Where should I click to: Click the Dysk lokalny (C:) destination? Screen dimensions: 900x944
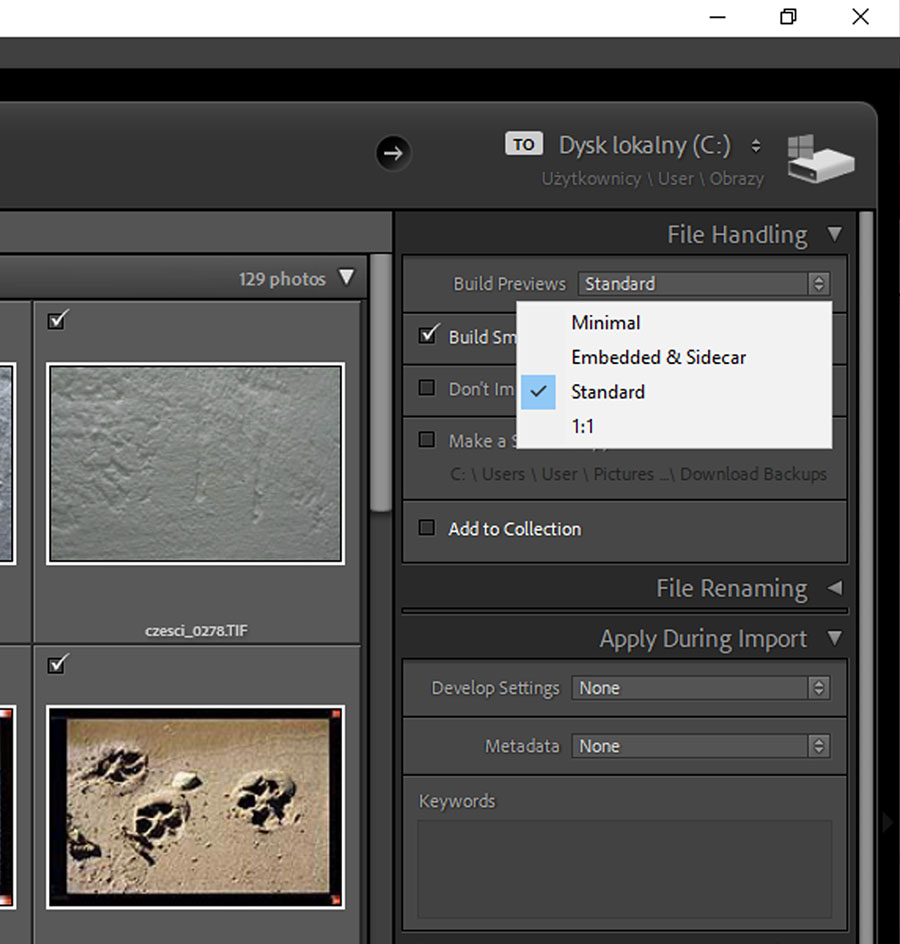(x=645, y=145)
